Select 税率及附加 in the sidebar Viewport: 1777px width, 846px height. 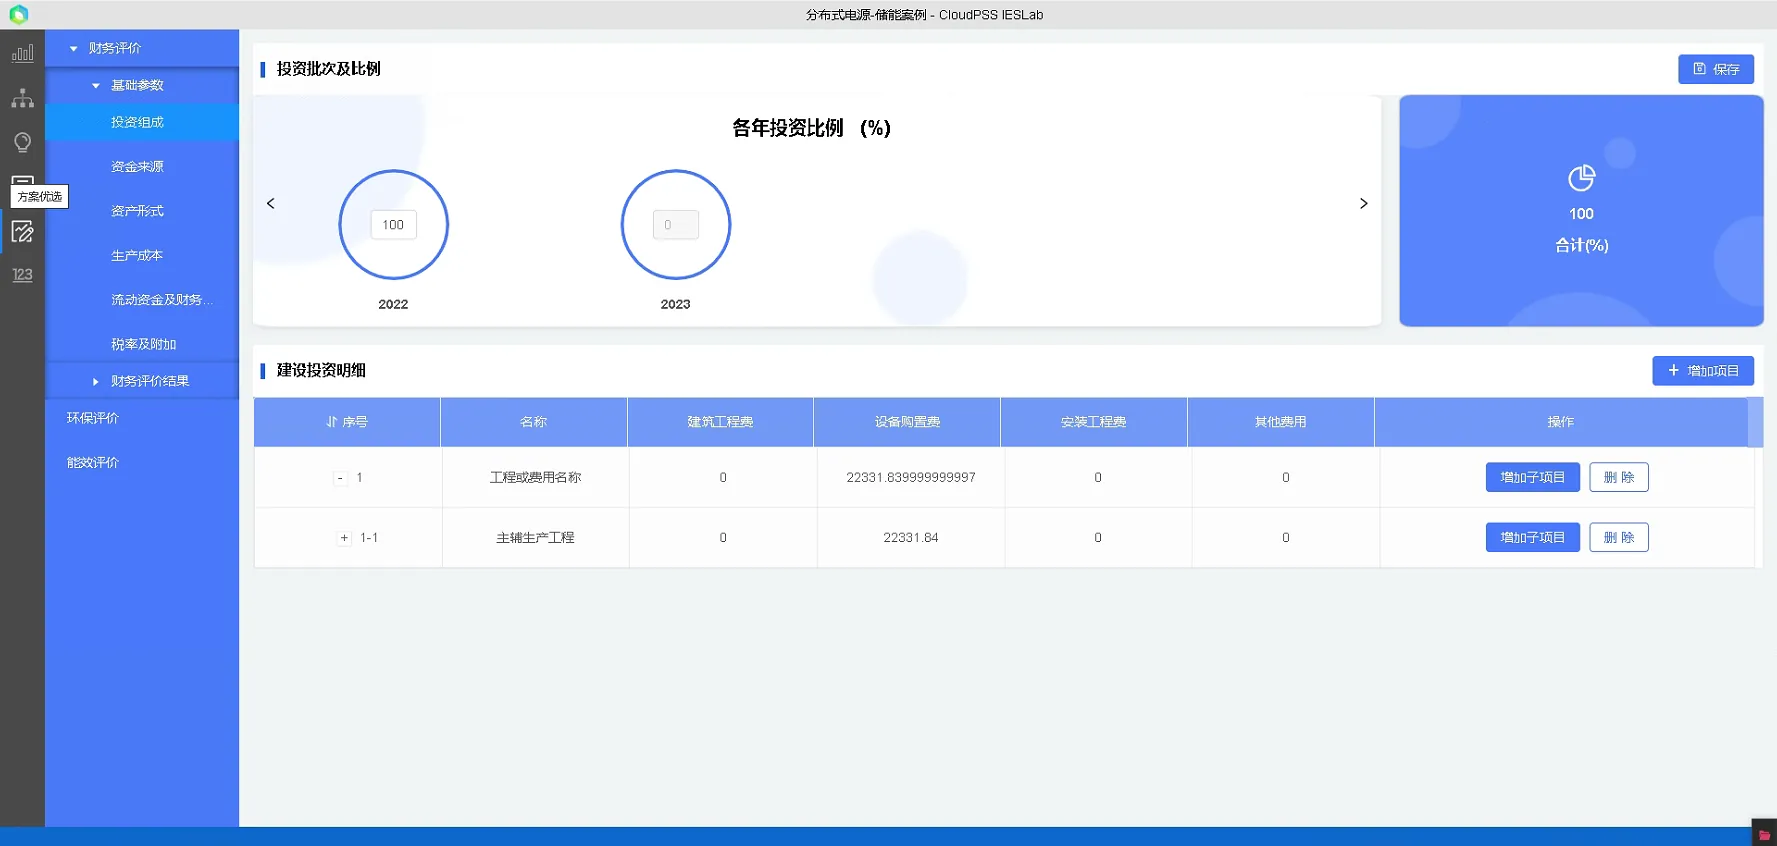pos(142,344)
